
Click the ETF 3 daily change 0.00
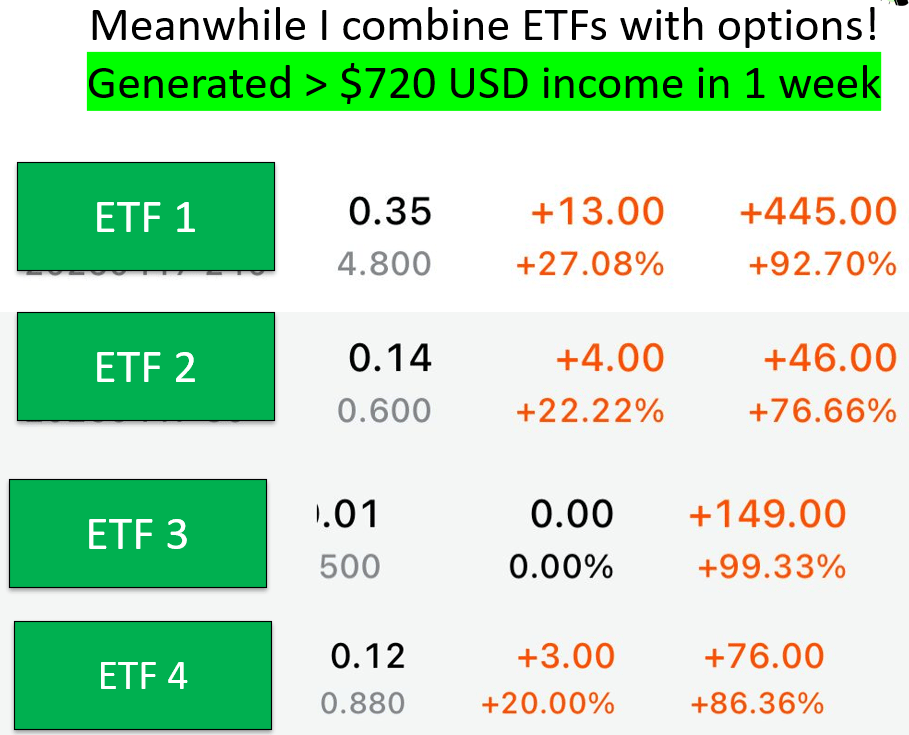pos(572,514)
